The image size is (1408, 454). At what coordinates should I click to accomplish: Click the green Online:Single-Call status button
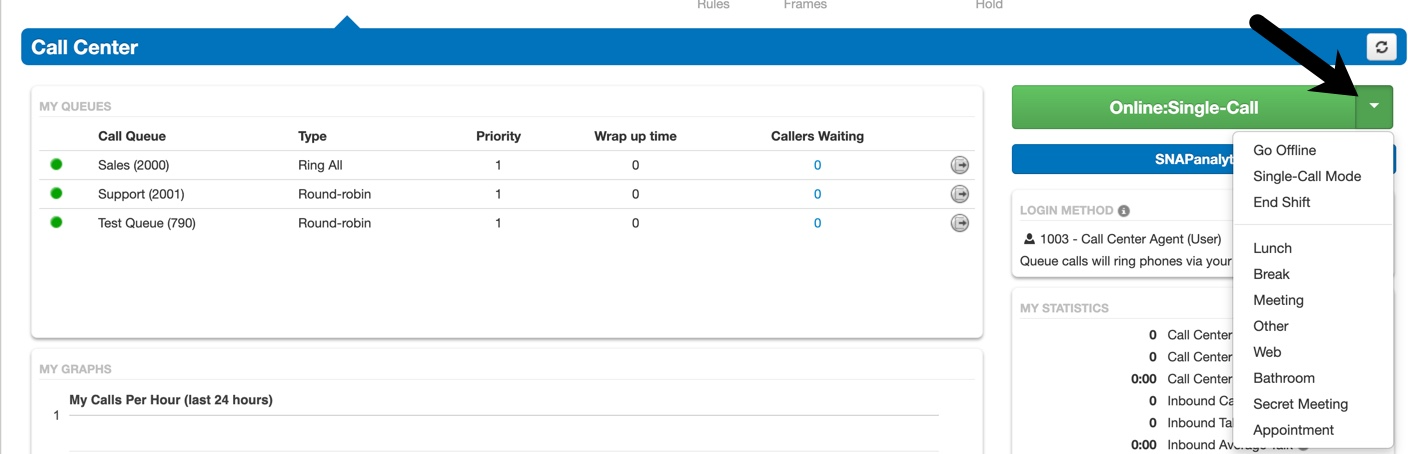tap(1184, 107)
